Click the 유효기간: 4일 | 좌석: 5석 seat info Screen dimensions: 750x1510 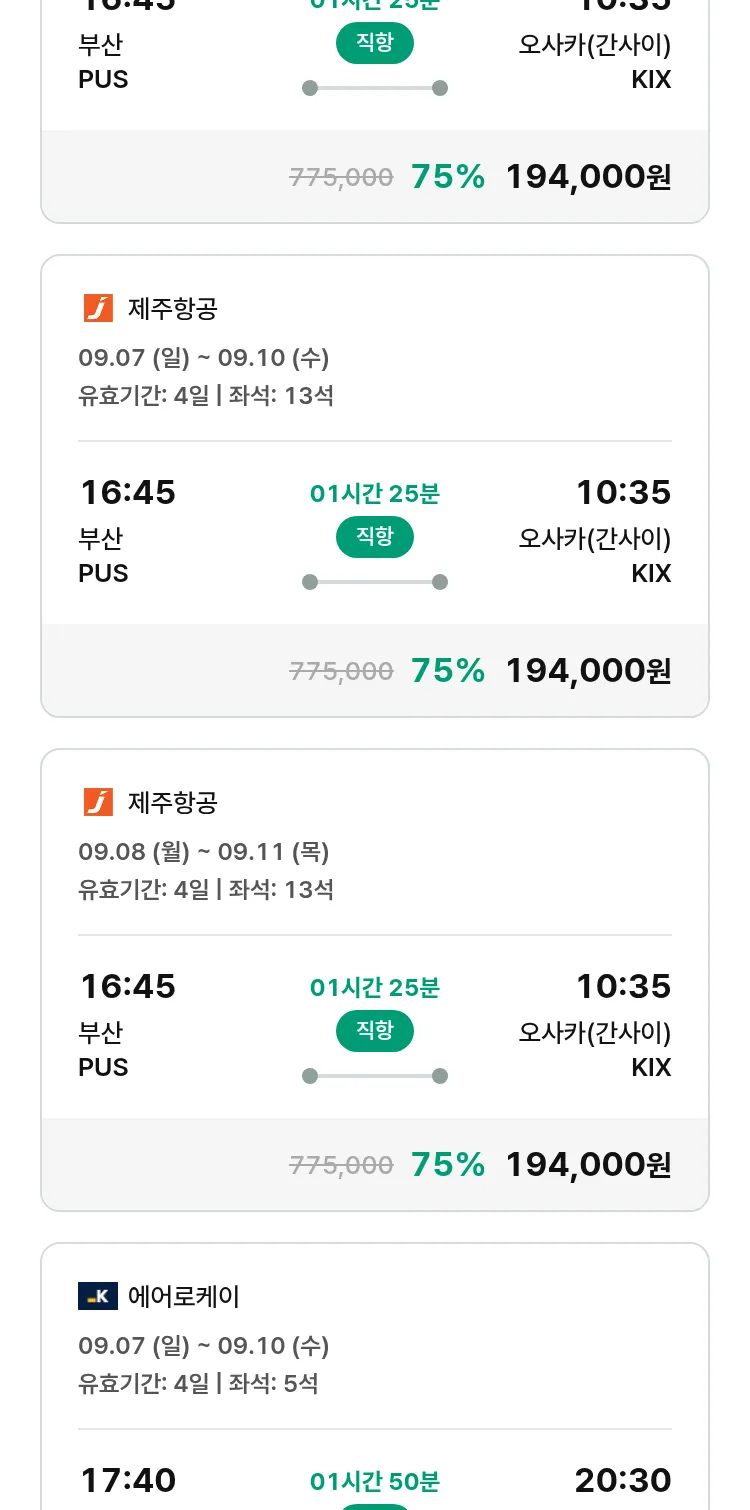click(x=198, y=1384)
